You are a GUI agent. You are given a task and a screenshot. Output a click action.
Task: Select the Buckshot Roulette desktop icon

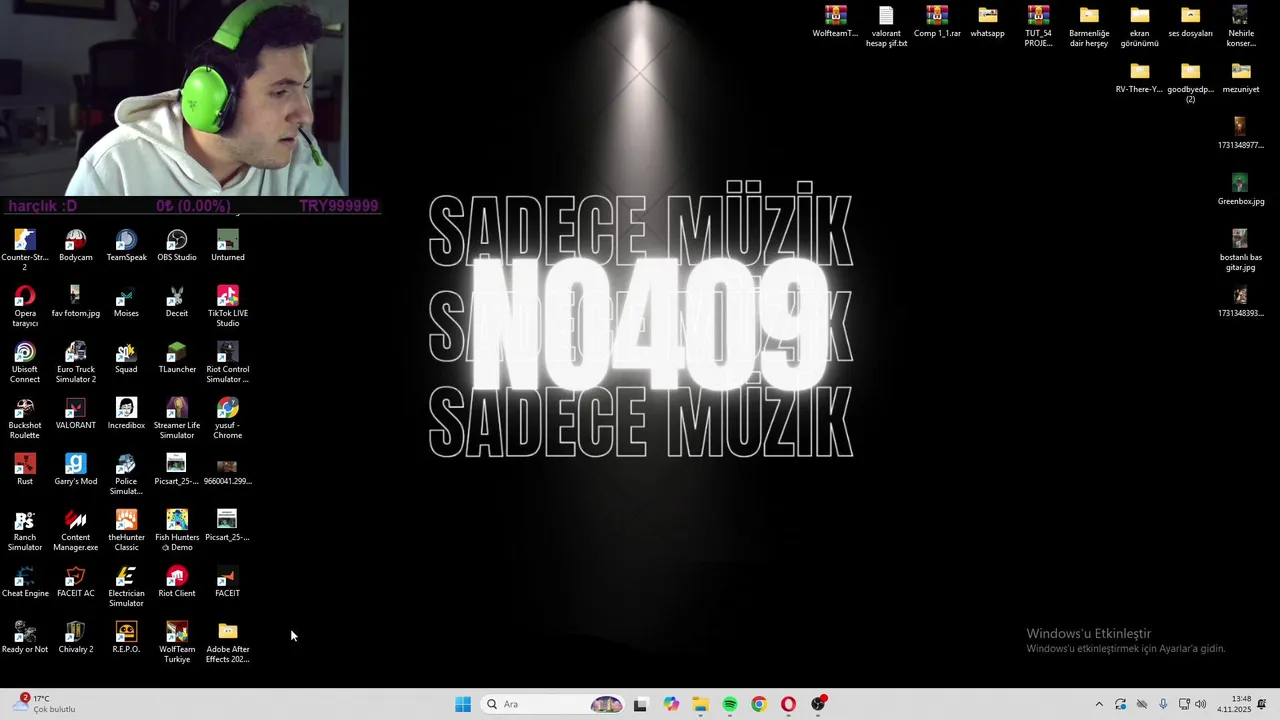coord(25,418)
